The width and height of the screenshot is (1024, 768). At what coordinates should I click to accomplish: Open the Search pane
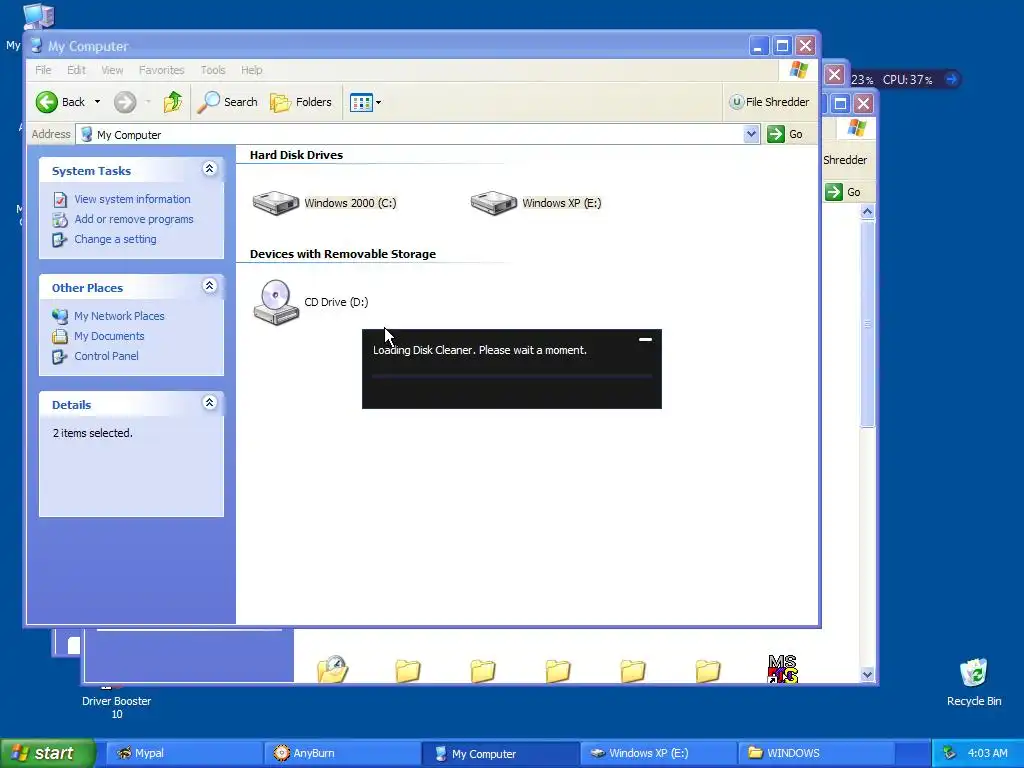click(x=228, y=102)
